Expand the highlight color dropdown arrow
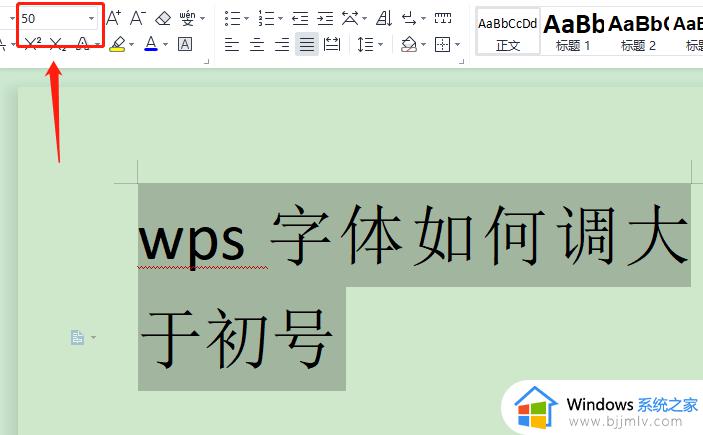 (131, 44)
